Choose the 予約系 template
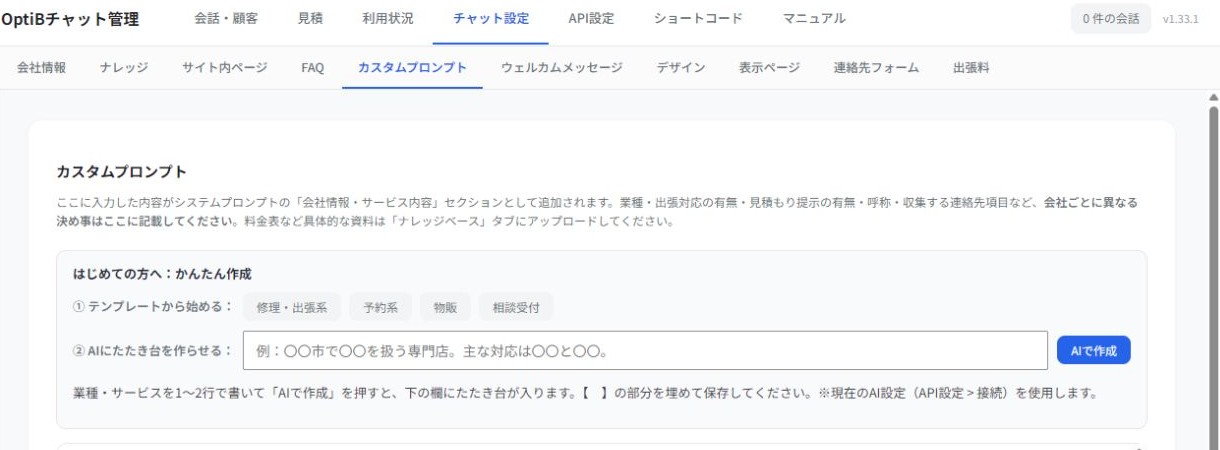The image size is (1220, 450). (381, 307)
